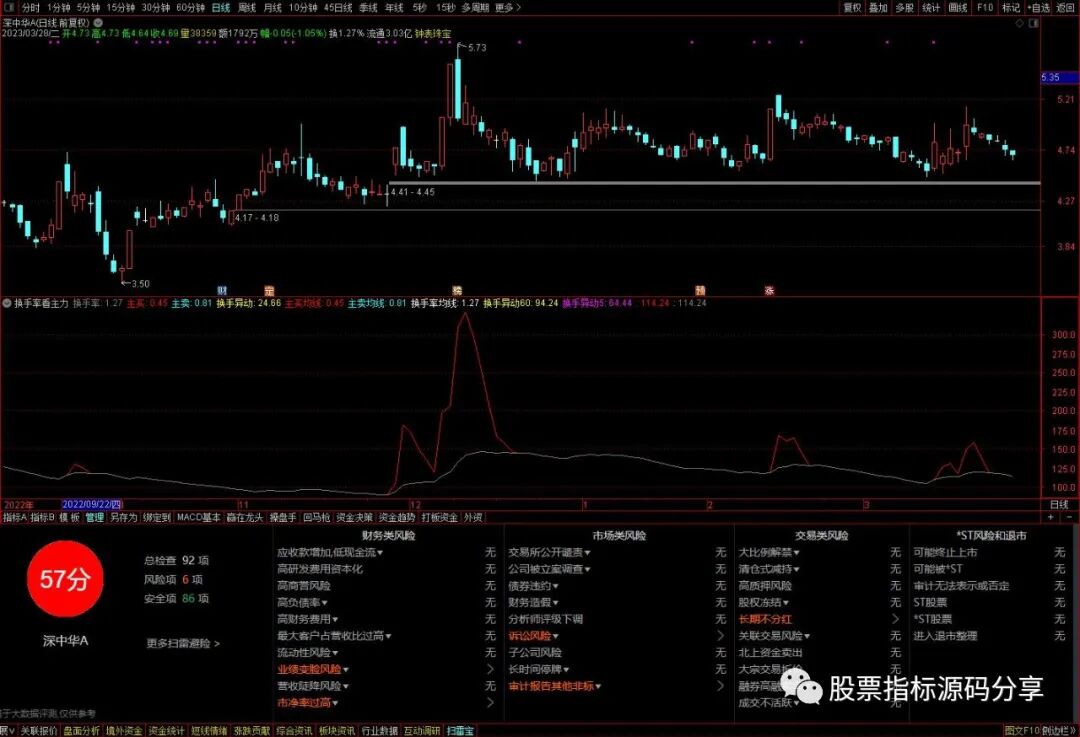Expand 应收款增加,低现金流 risk item
This screenshot has height=737, width=1080.
pyautogui.click(x=330, y=552)
